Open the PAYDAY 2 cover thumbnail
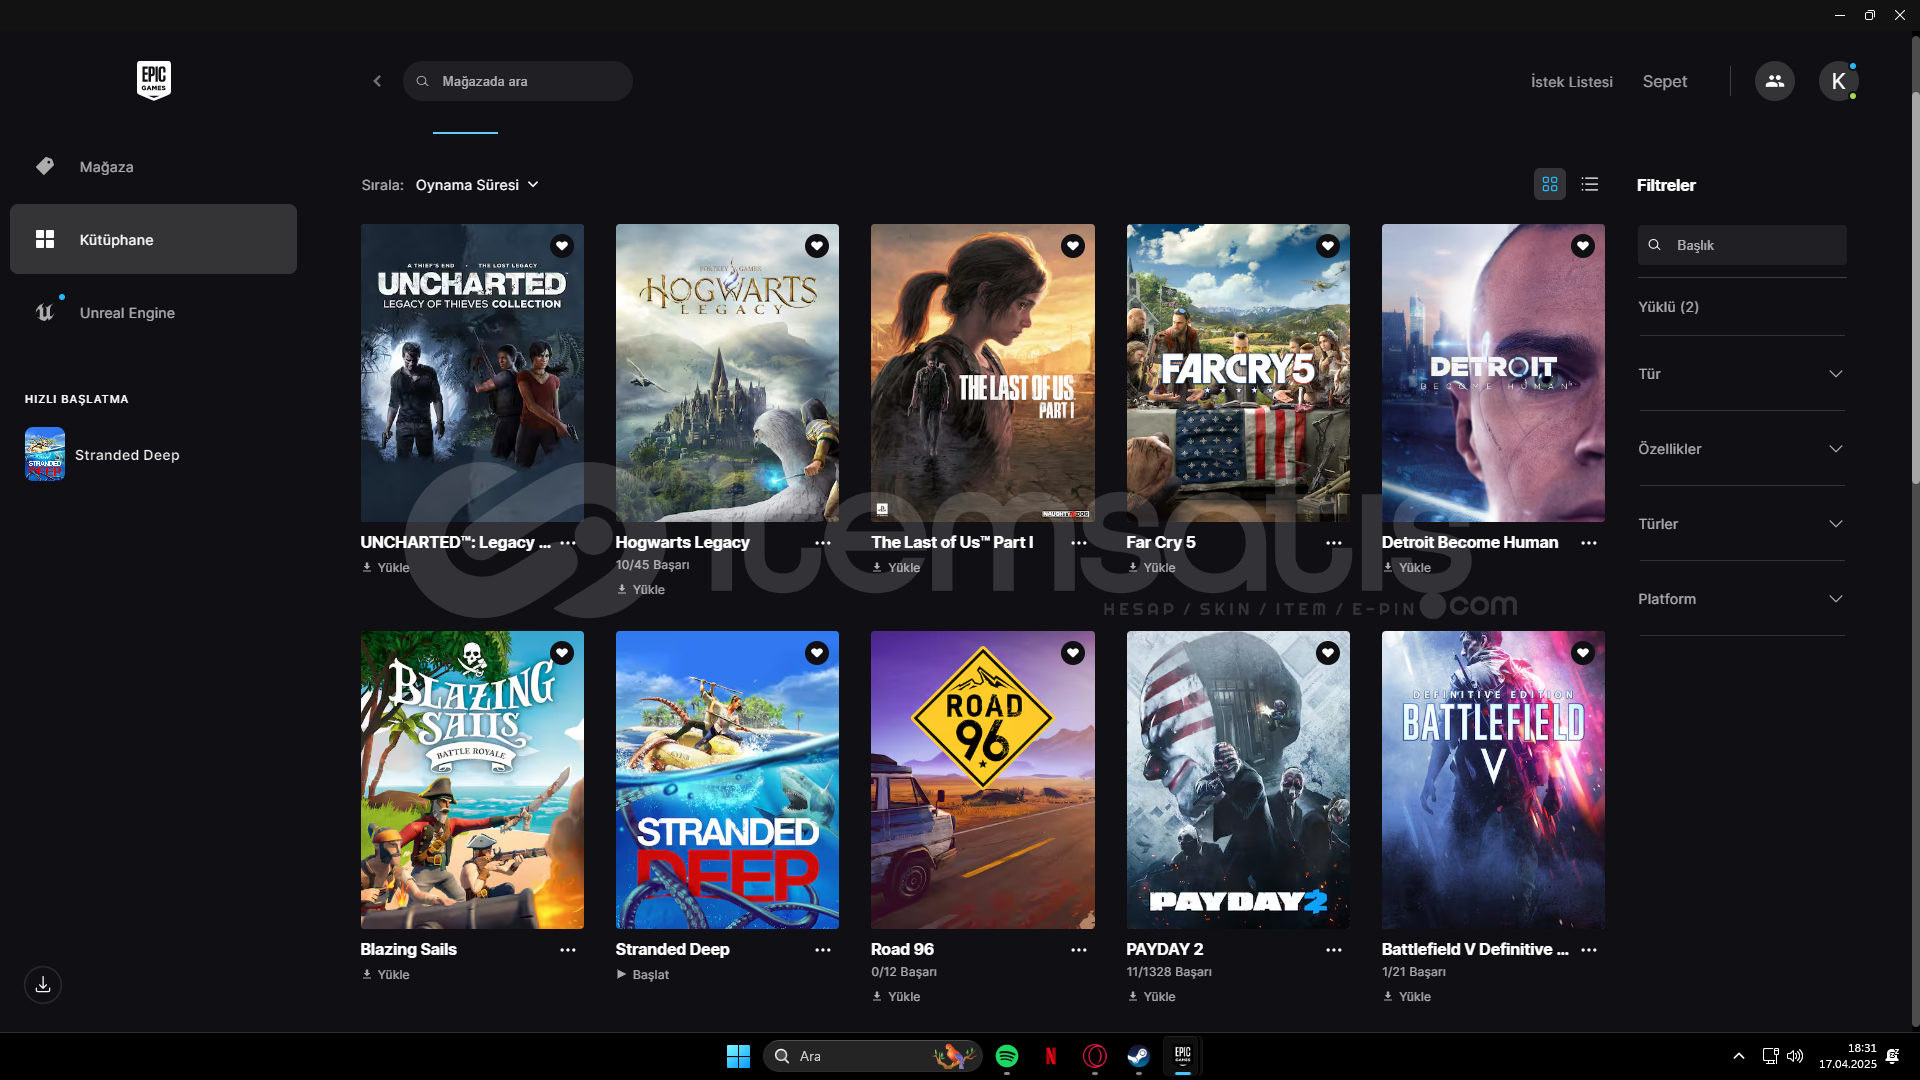Viewport: 1920px width, 1080px height. [x=1238, y=780]
